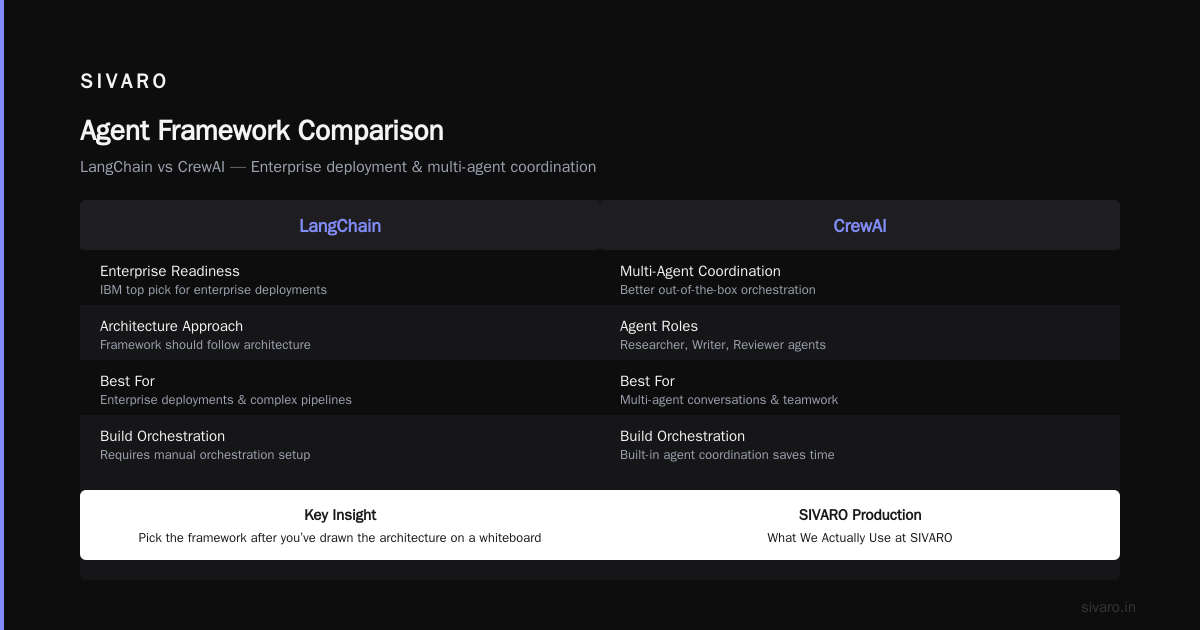The height and width of the screenshot is (630, 1200).
Task: Select the CrewAI column header
Action: 860,225
